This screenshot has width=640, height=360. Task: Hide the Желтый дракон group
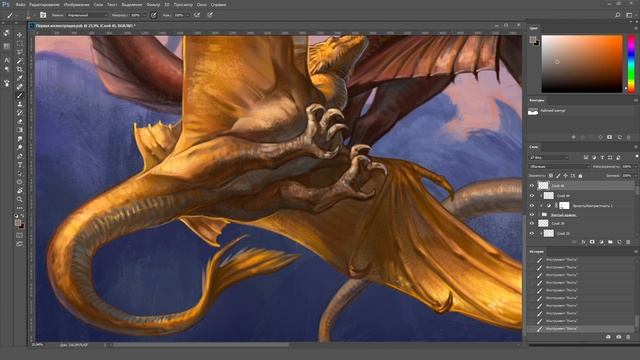(x=532, y=215)
